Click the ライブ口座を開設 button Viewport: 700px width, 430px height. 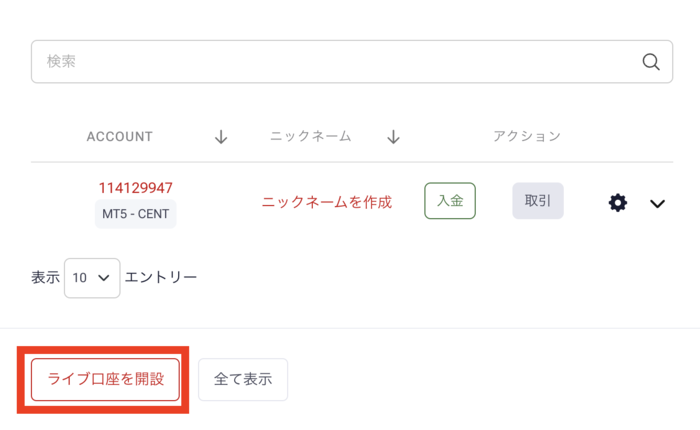105,379
